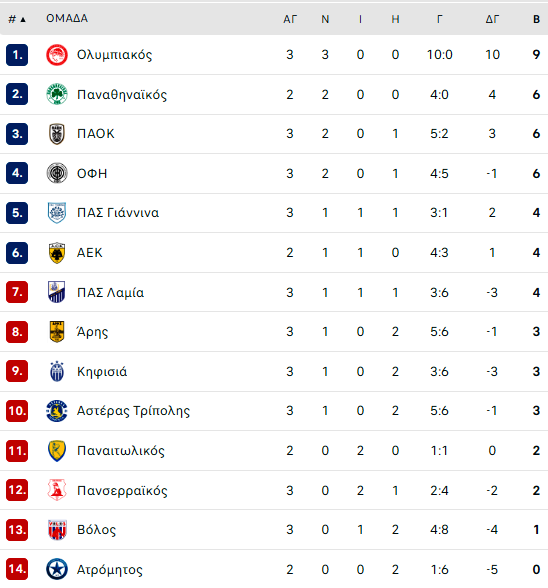Click the Olympiacos club crest
Screen dimensions: 548x588
tap(57, 55)
